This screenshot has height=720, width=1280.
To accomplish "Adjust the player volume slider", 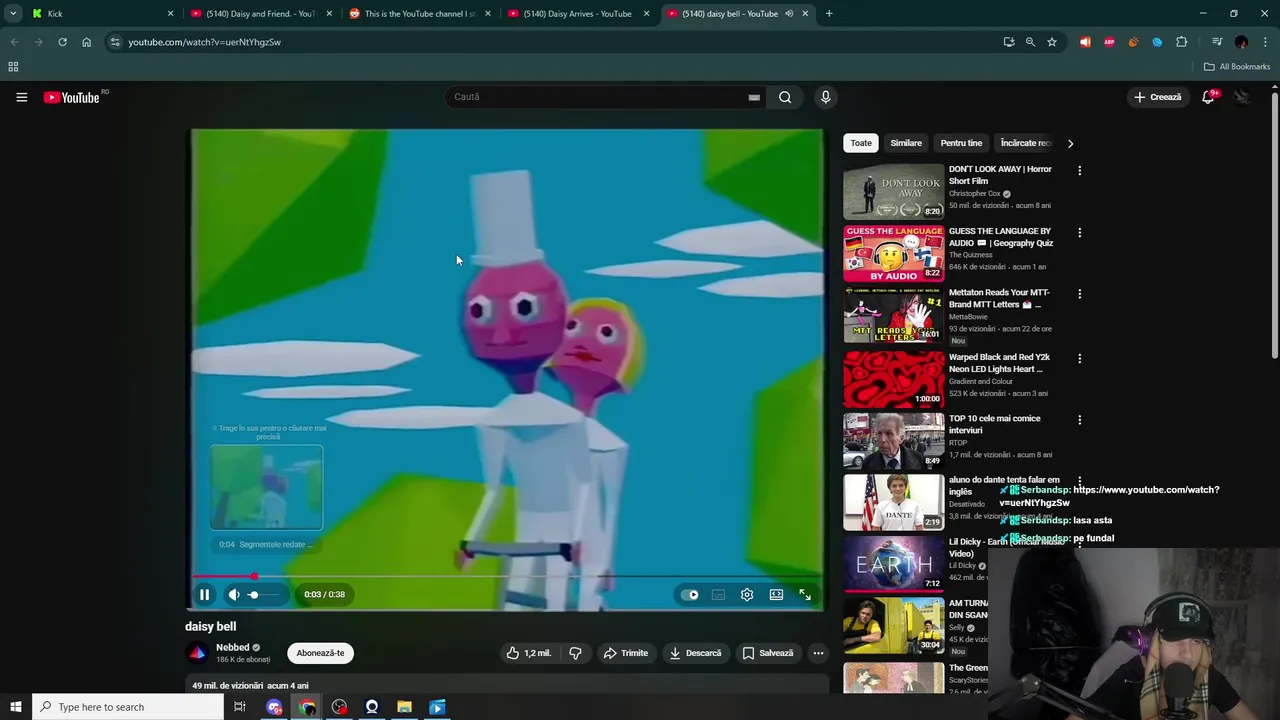I will (x=265, y=594).
